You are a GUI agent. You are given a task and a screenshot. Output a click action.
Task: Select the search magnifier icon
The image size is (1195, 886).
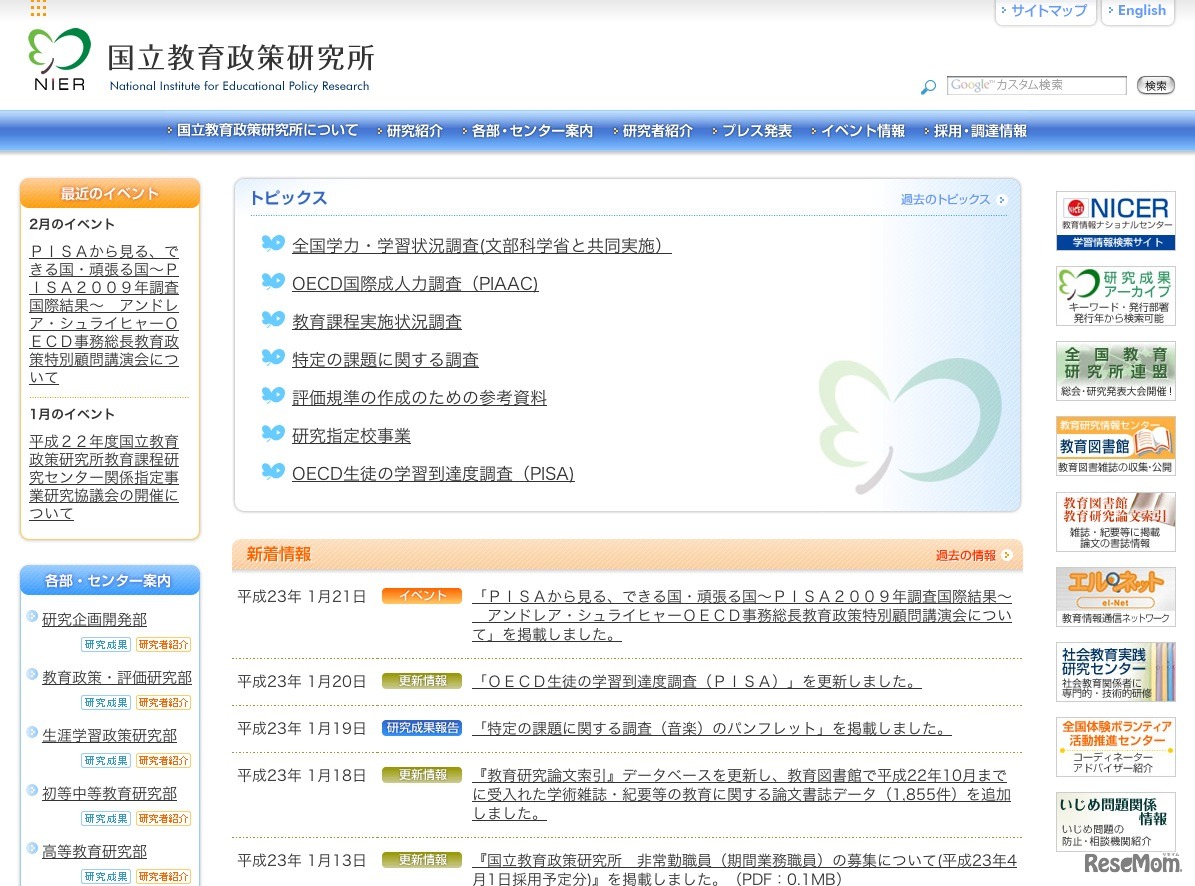pos(926,87)
